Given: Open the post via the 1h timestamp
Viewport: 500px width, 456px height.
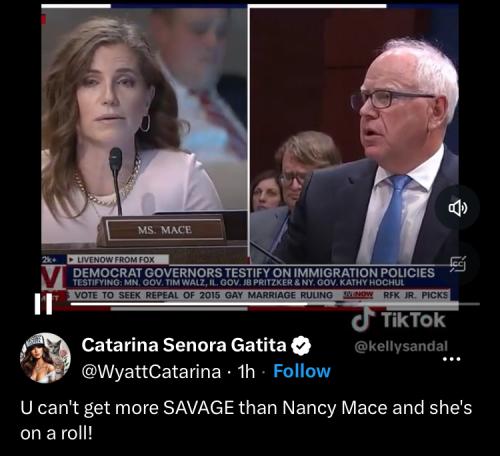Looking at the screenshot, I should click(x=246, y=371).
